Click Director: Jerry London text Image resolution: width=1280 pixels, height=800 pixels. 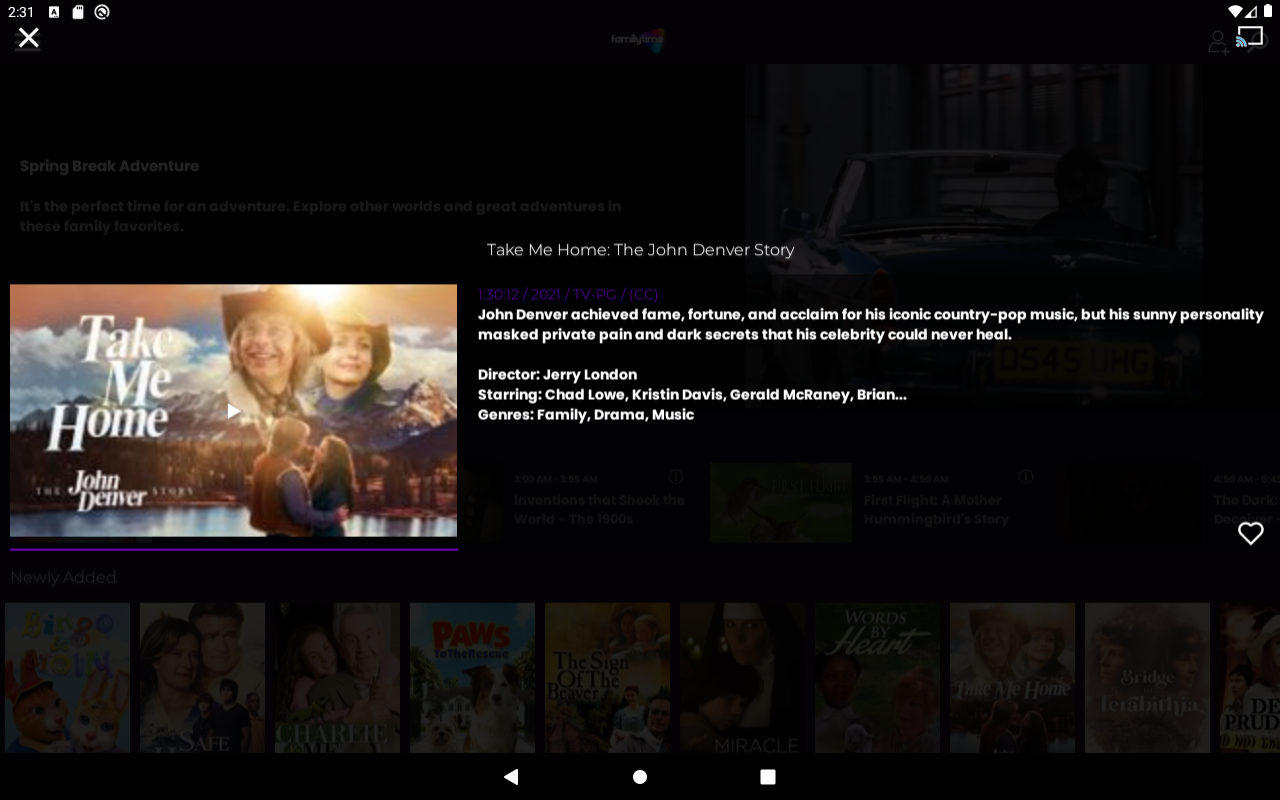click(557, 374)
